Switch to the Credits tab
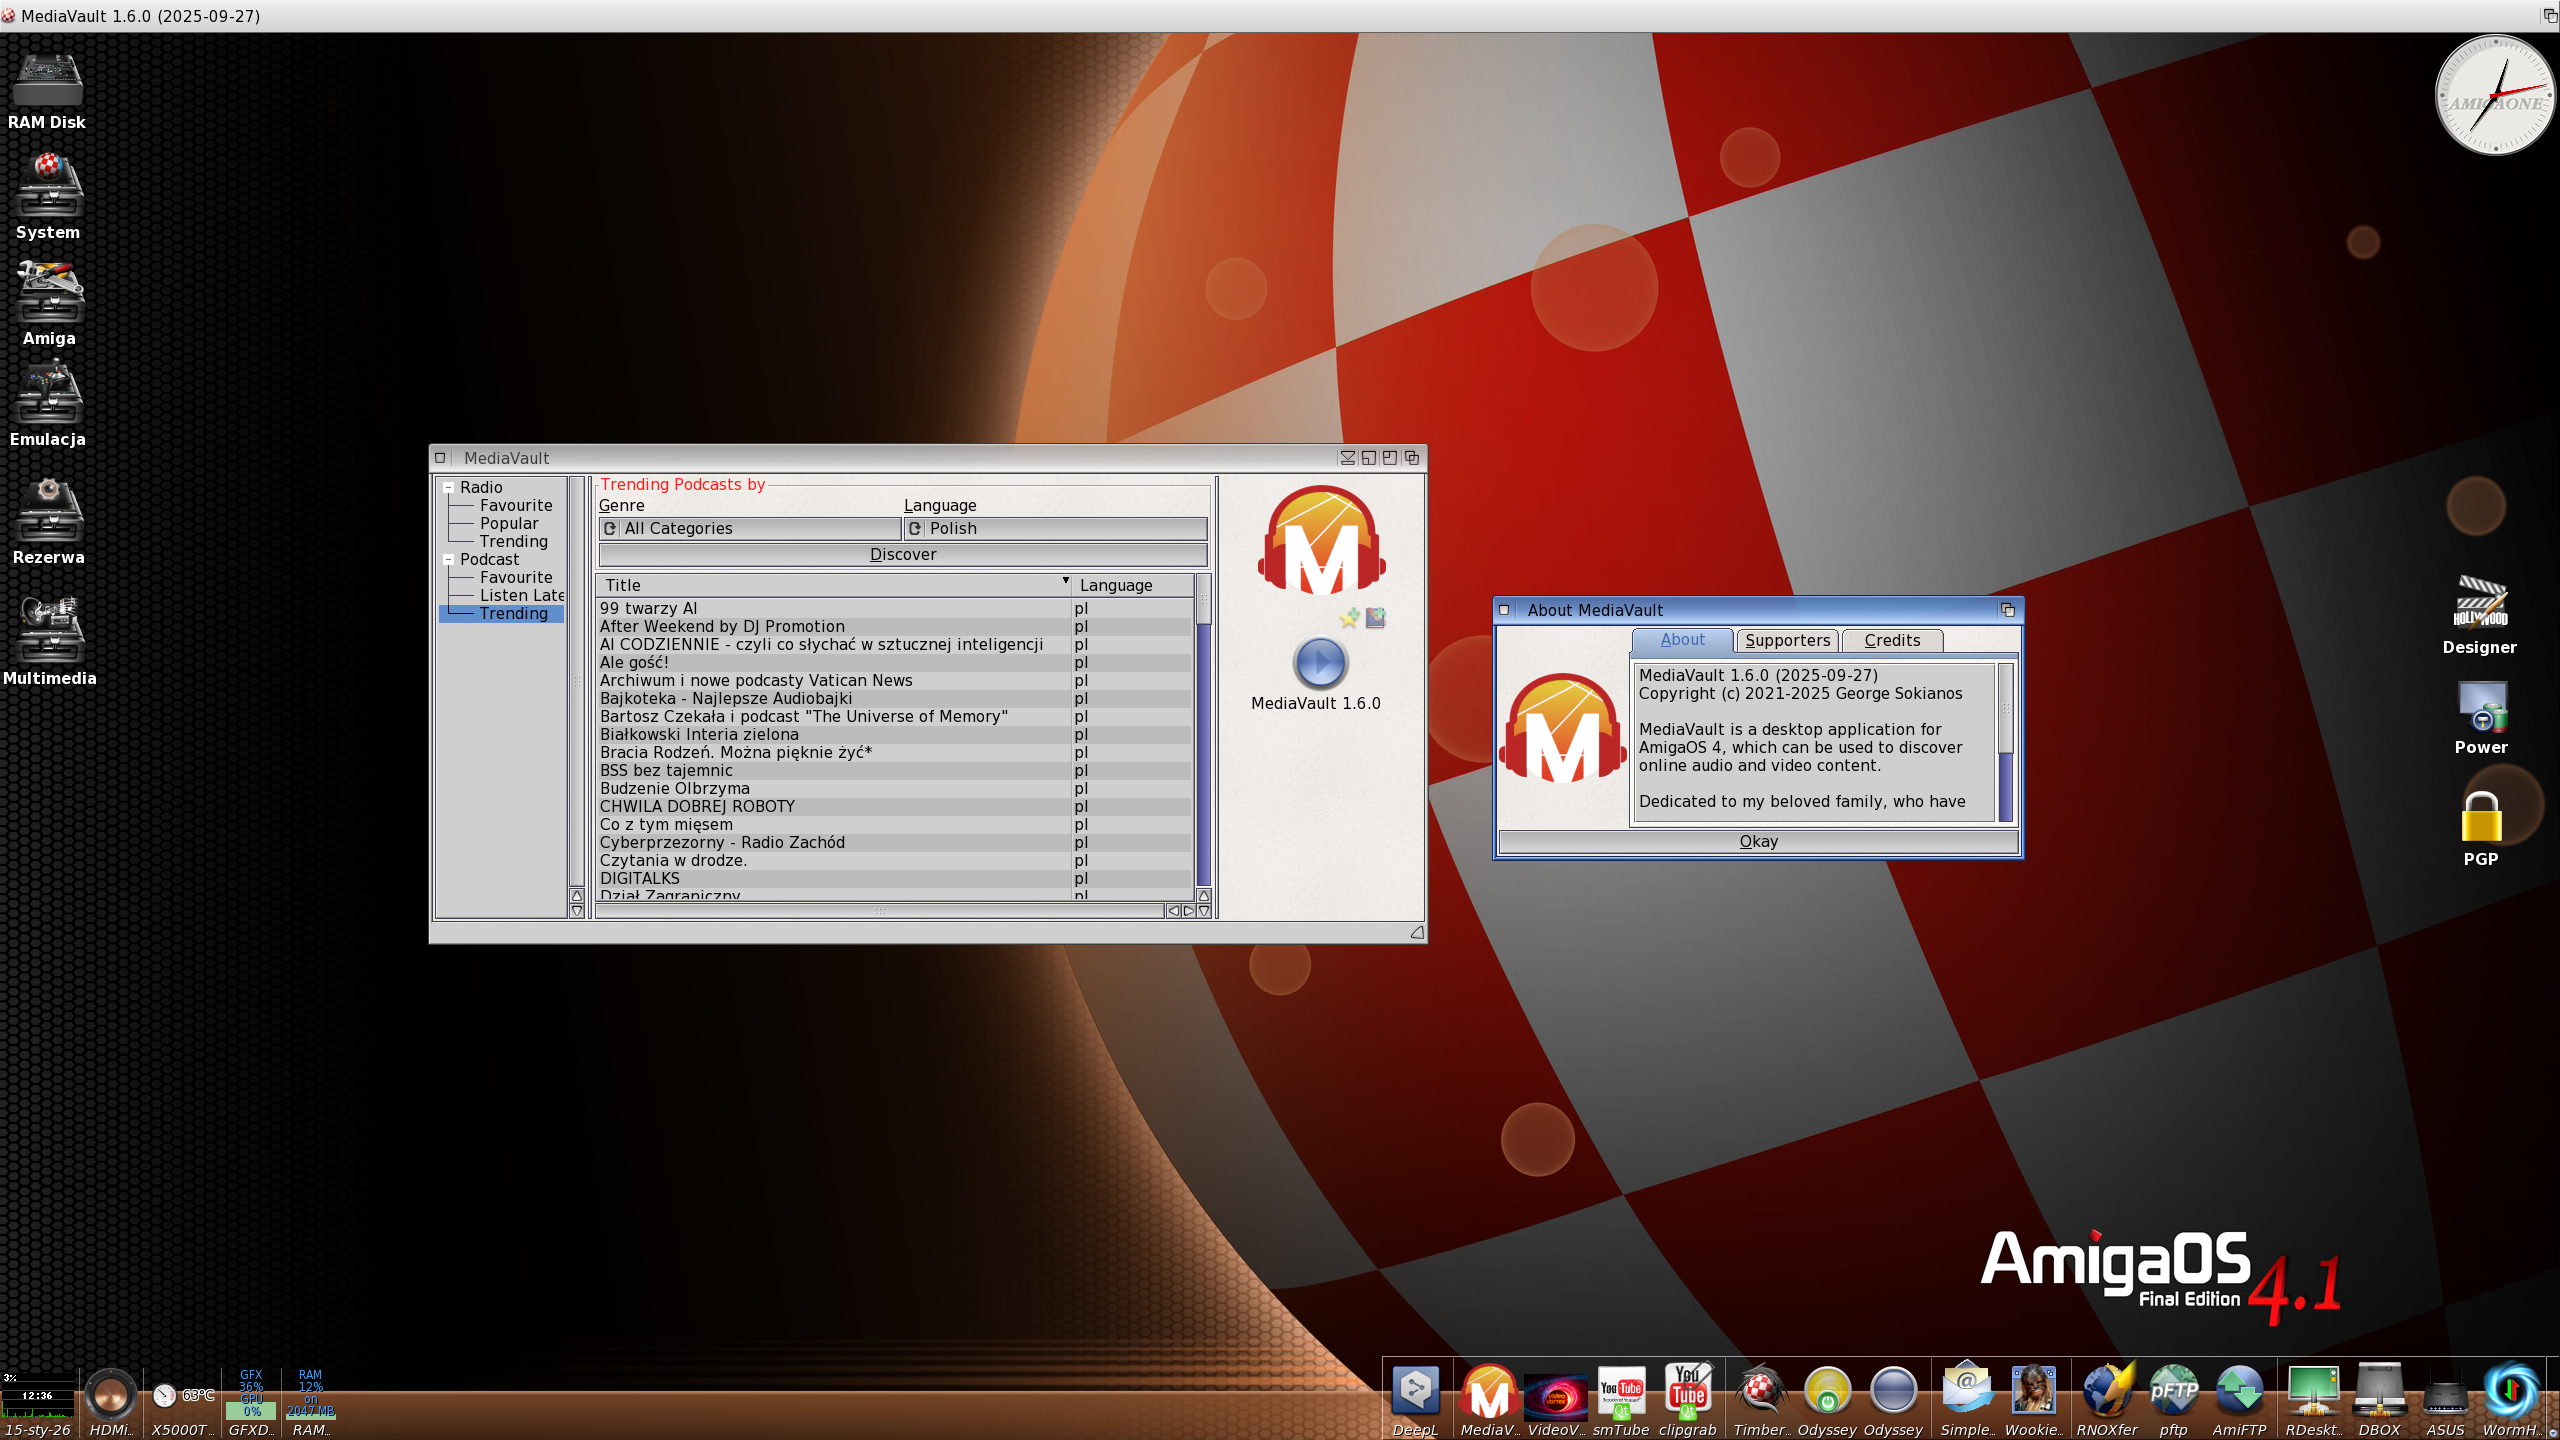This screenshot has width=2560, height=1440. coord(1891,641)
